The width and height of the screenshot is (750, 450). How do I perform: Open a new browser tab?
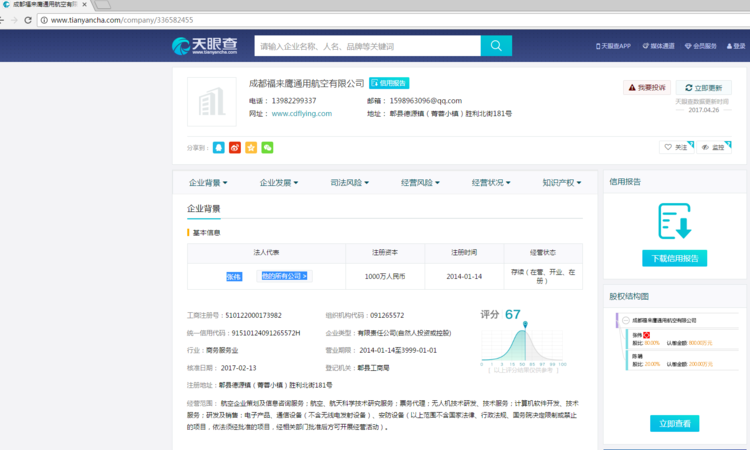point(102,5)
